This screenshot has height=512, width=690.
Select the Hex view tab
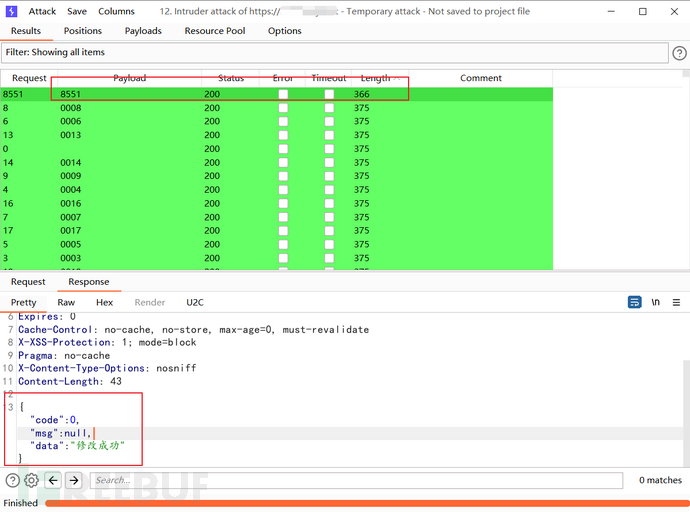(105, 302)
